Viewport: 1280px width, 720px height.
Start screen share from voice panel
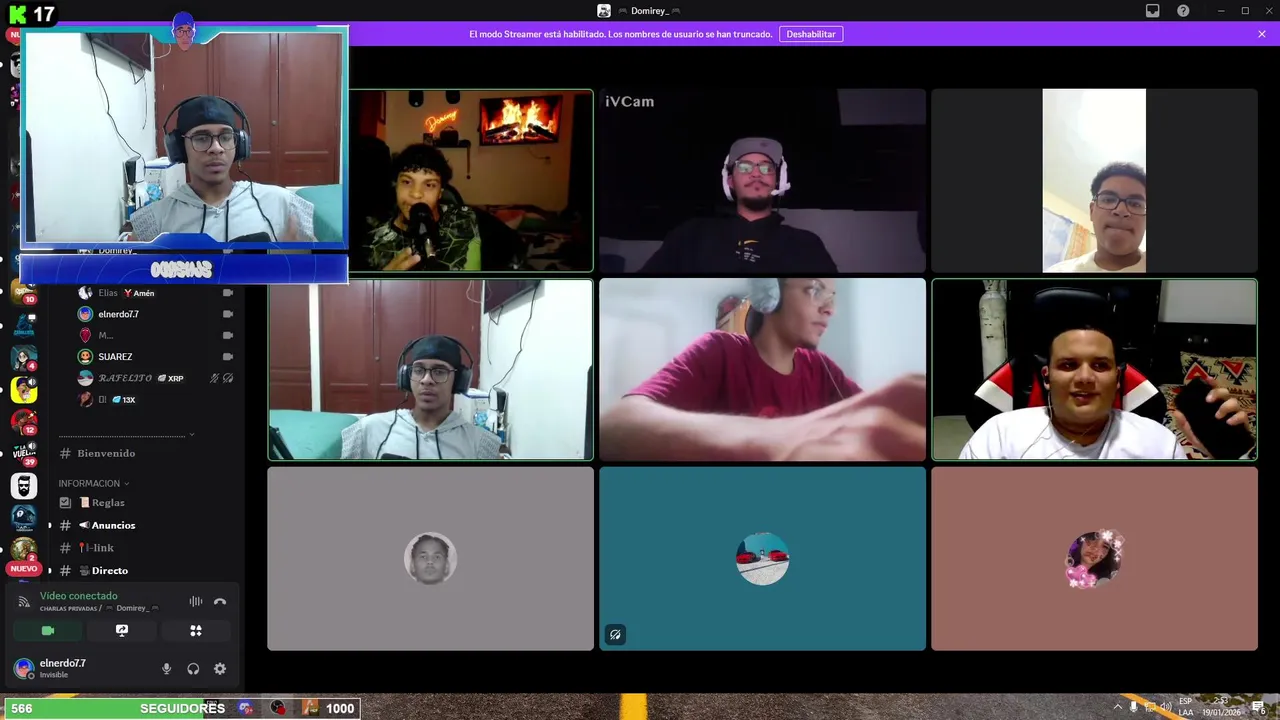click(122, 631)
